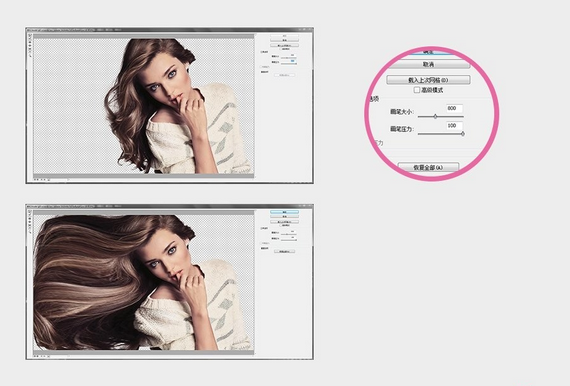Click 载入上次网格 button in the magnified circle

428,80
